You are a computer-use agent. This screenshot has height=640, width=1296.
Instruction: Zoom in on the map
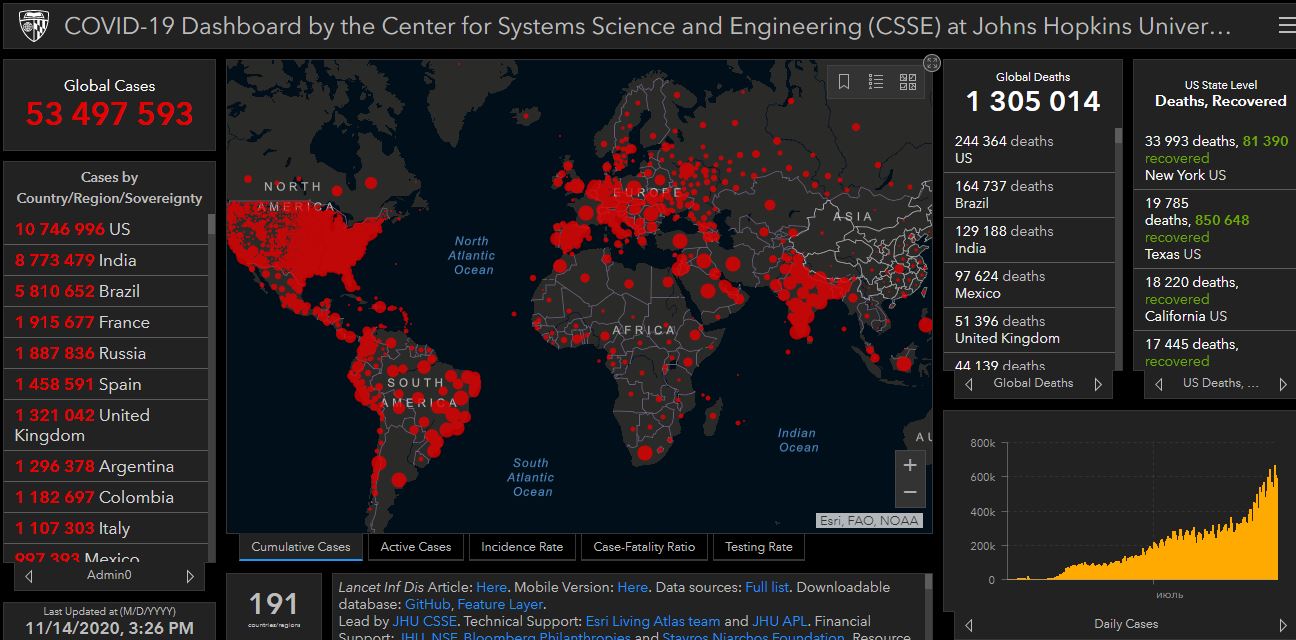tap(910, 465)
